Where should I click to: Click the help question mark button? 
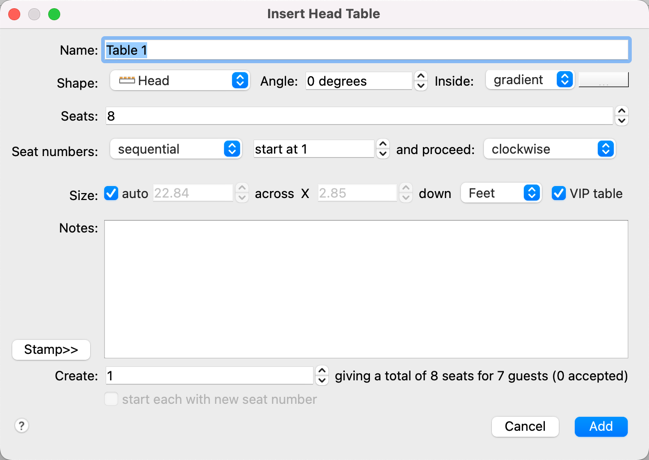pos(21,425)
